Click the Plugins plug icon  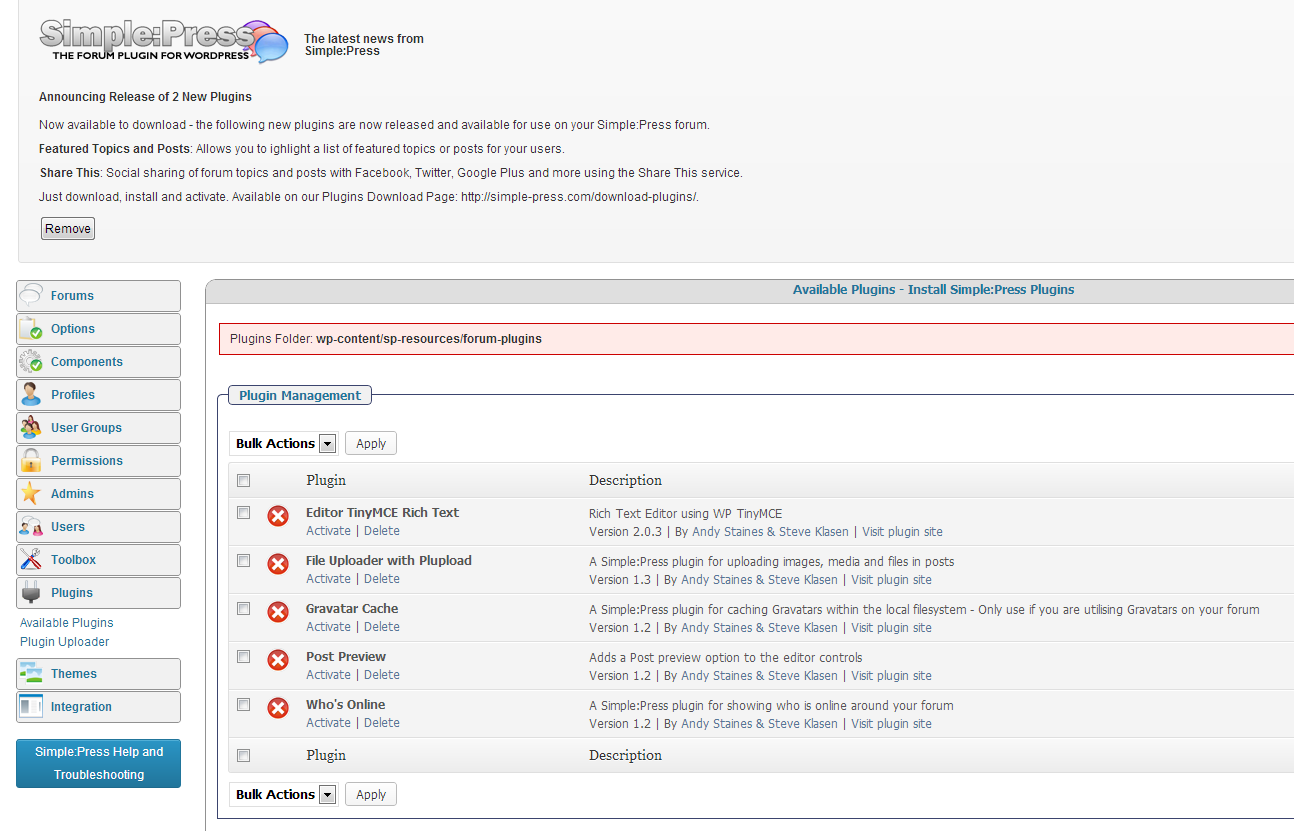(31, 592)
